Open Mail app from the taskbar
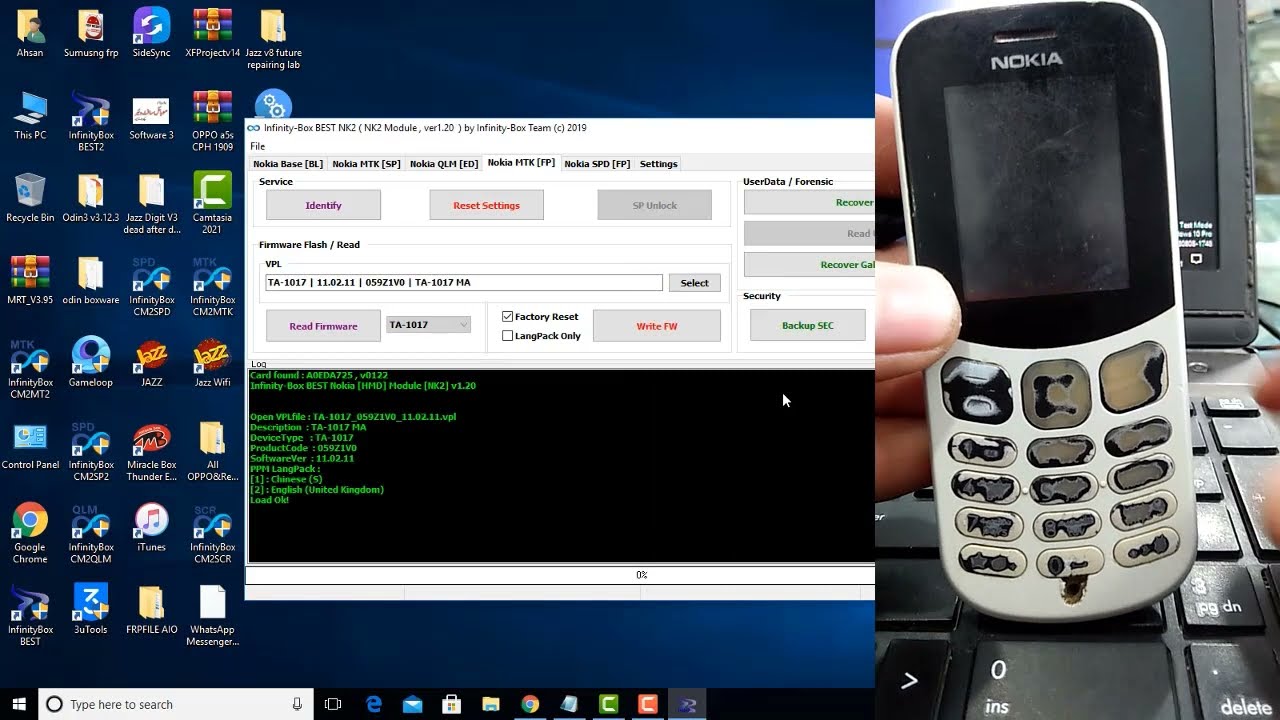This screenshot has width=1280, height=720. coord(413,704)
